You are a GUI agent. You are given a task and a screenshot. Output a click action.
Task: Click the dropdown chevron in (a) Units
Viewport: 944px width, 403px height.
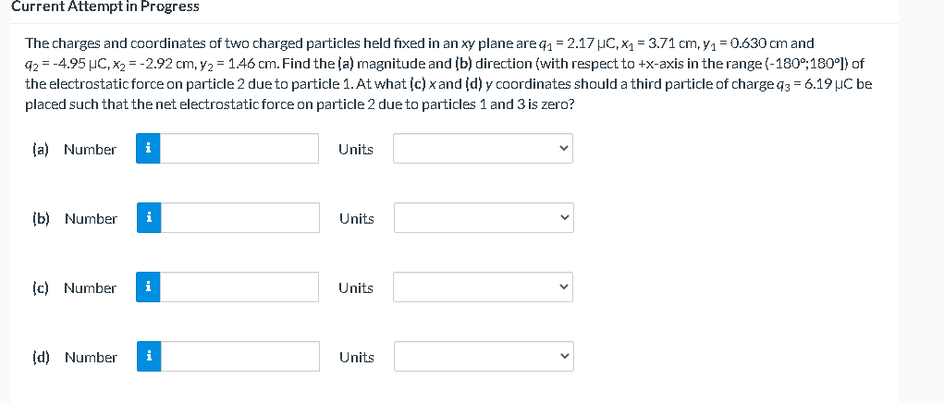tap(563, 148)
